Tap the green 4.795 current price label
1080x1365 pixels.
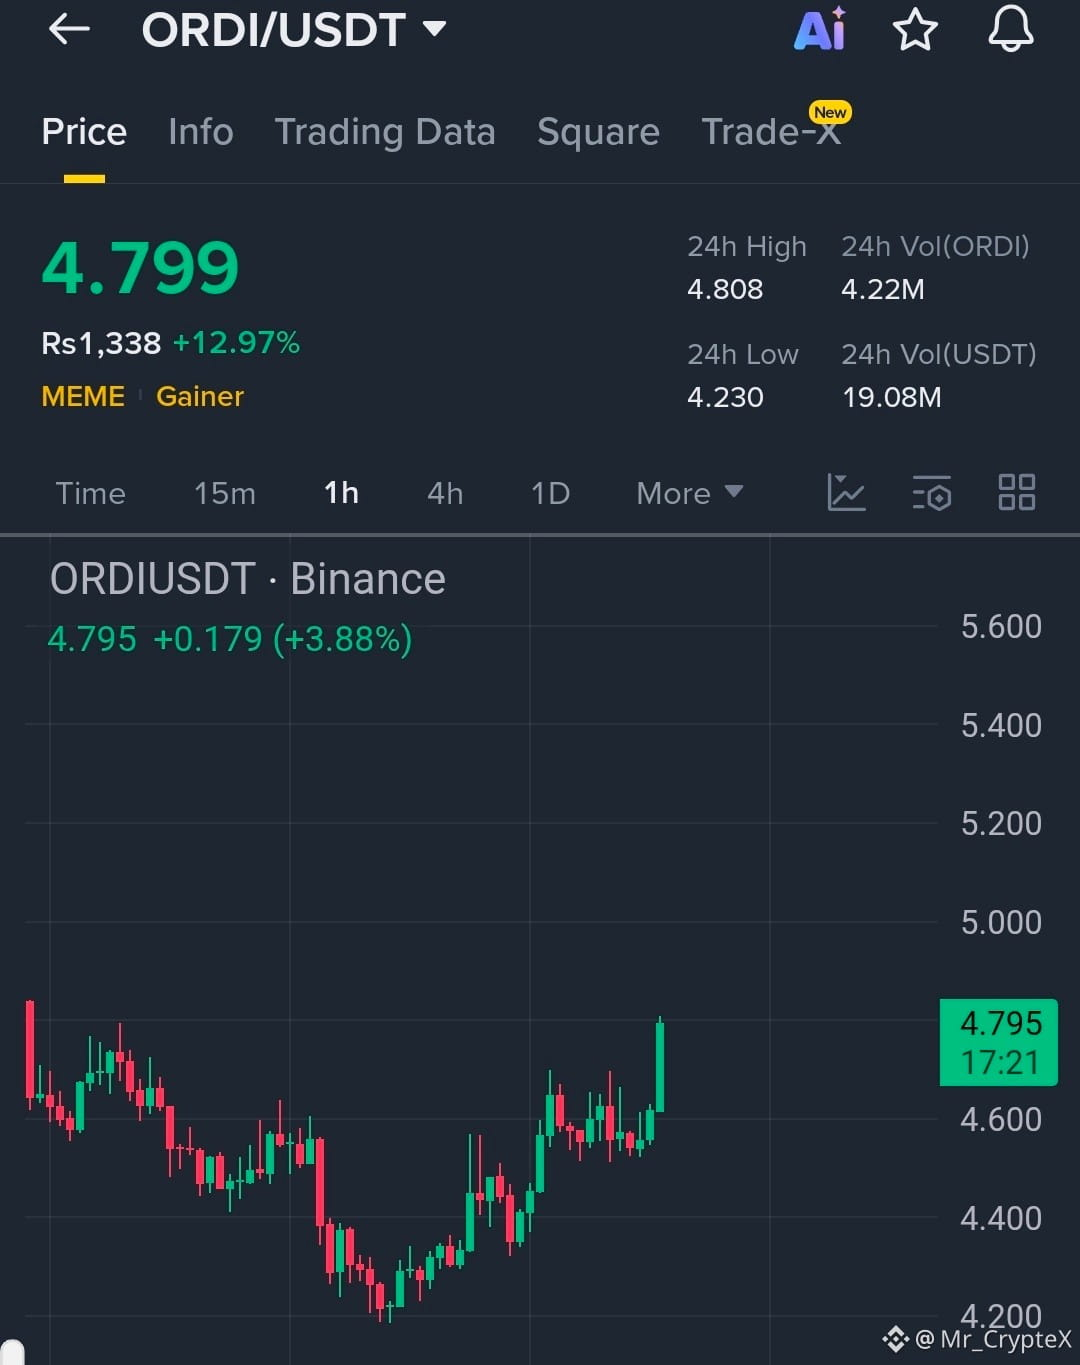[999, 1042]
